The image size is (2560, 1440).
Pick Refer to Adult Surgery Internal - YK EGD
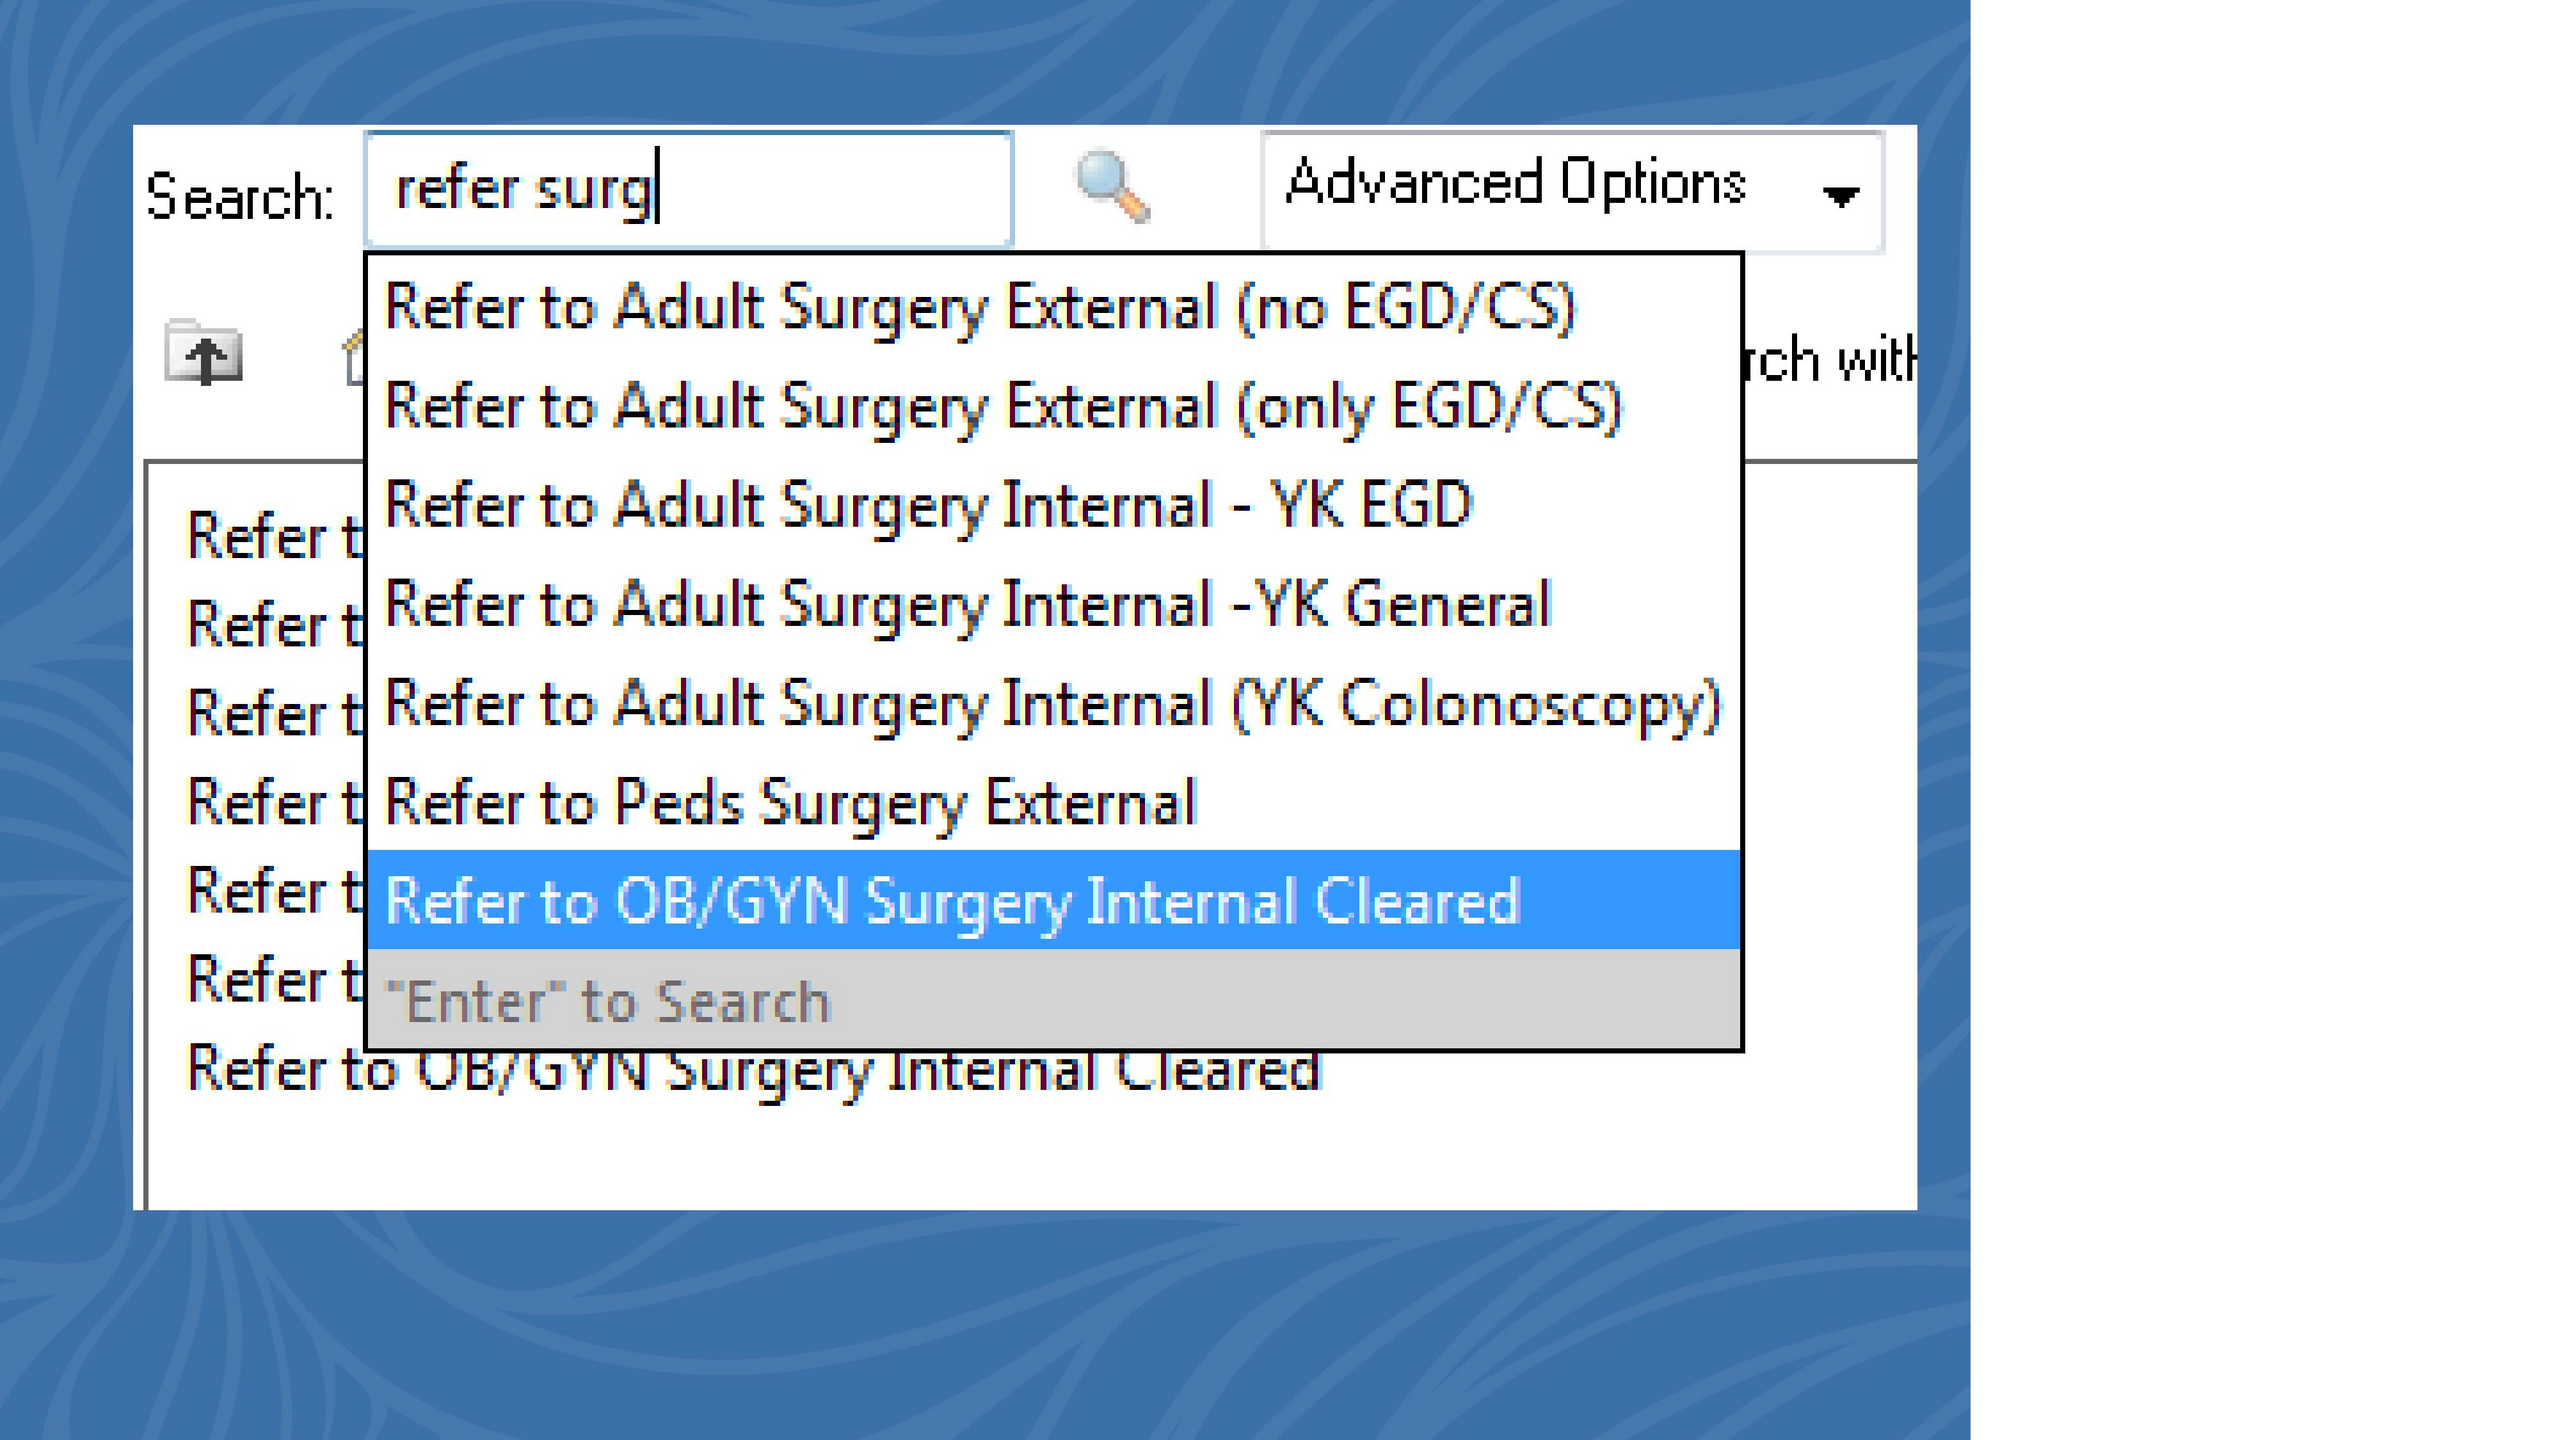[929, 505]
